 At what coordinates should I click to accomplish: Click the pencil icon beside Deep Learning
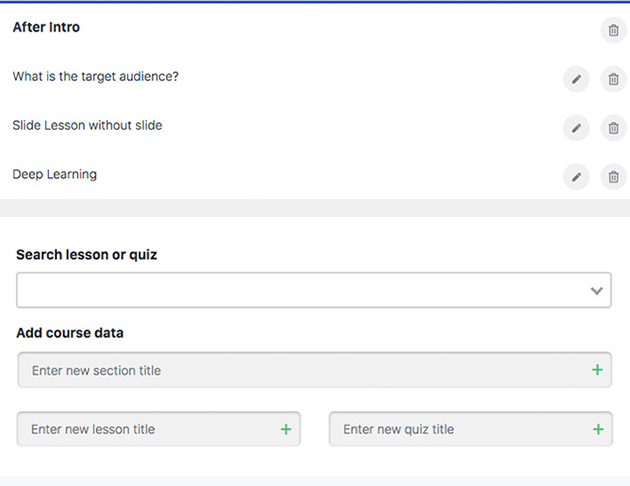[576, 177]
